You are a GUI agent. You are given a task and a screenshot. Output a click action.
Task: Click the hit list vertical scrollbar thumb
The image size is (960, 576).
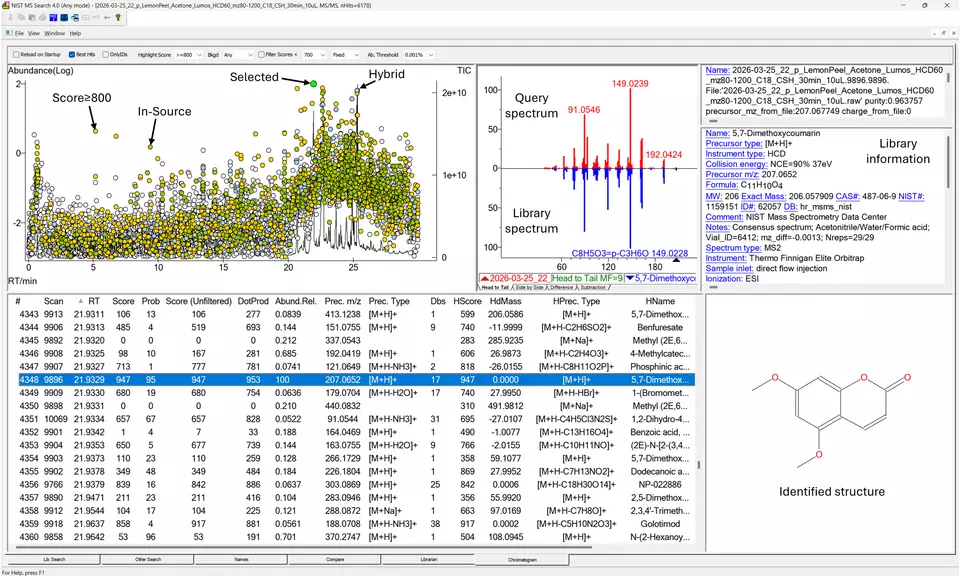(x=699, y=465)
